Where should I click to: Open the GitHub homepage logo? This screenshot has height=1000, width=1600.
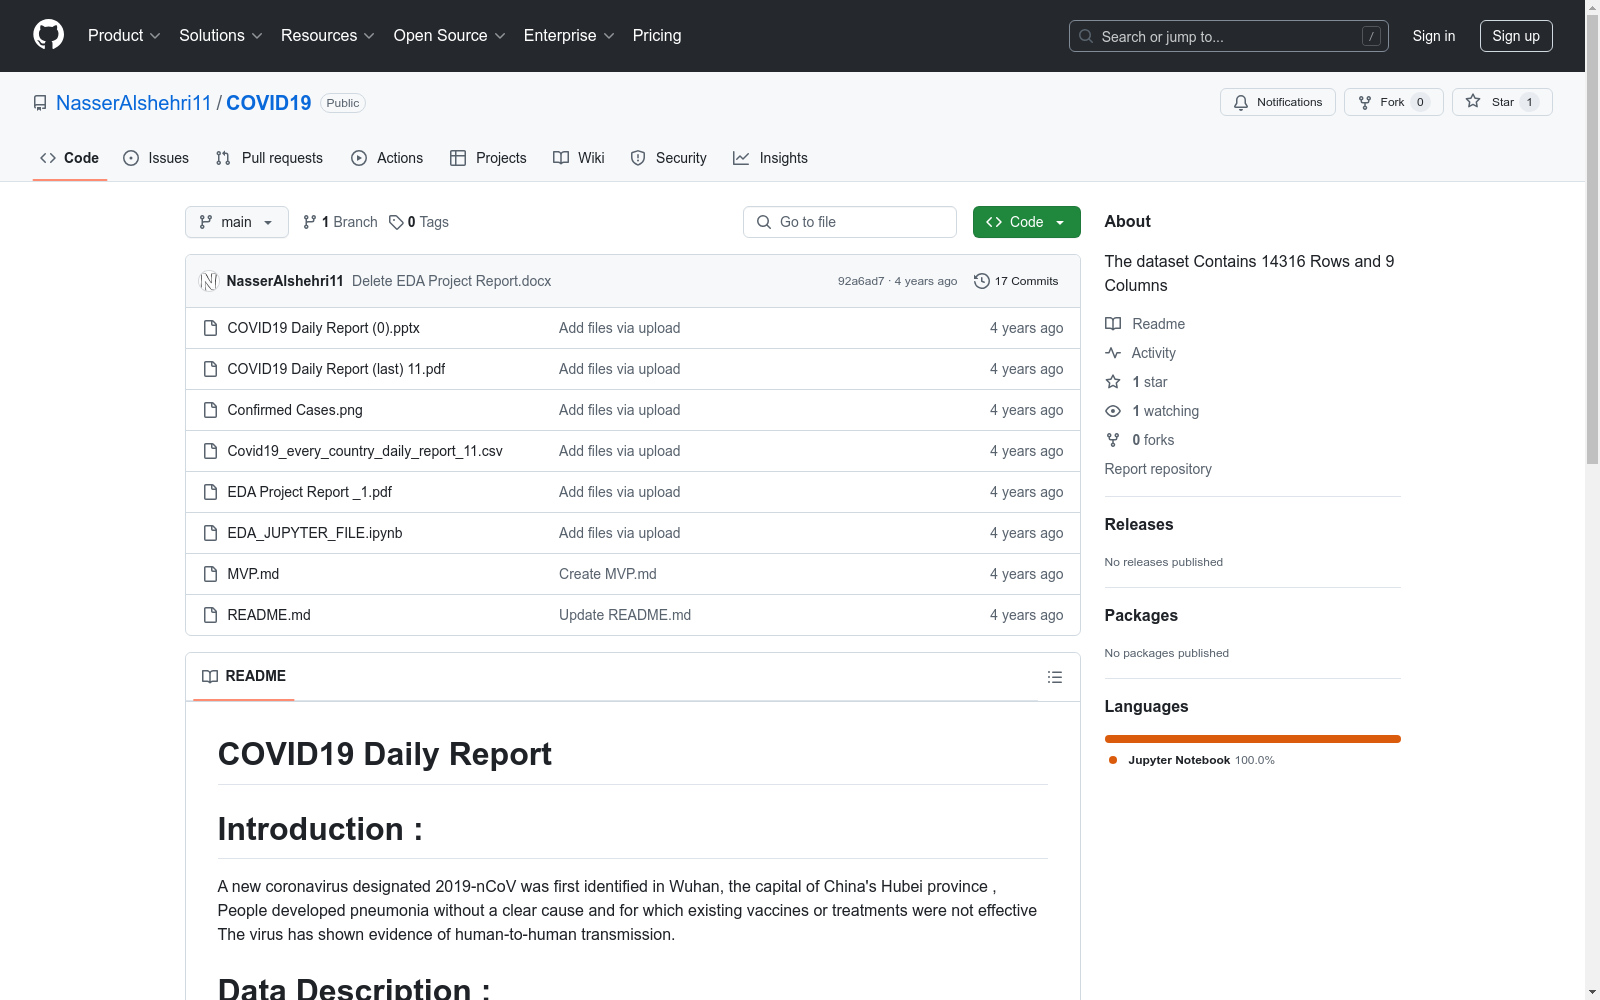point(48,35)
